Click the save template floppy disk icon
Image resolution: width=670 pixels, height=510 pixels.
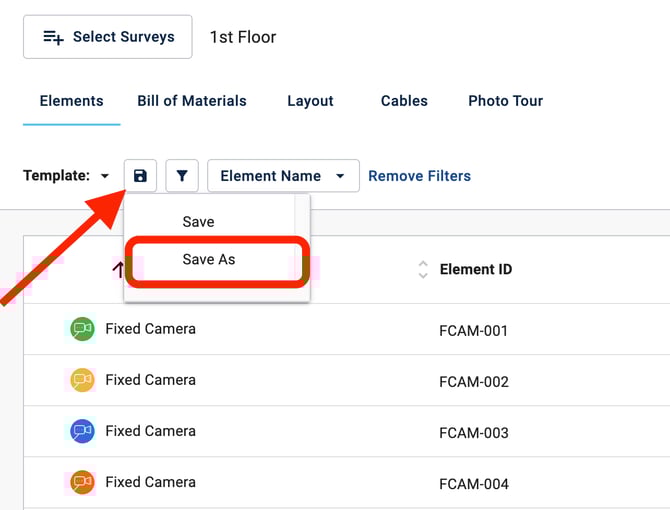click(140, 176)
